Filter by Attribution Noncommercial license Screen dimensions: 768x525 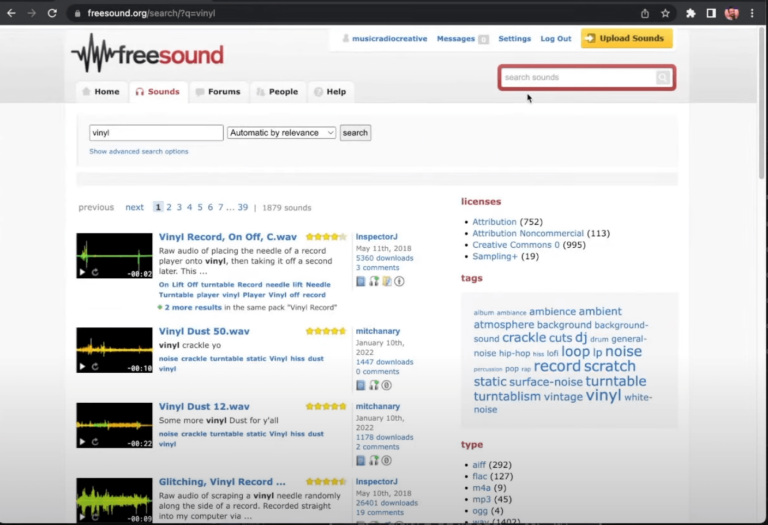(528, 234)
